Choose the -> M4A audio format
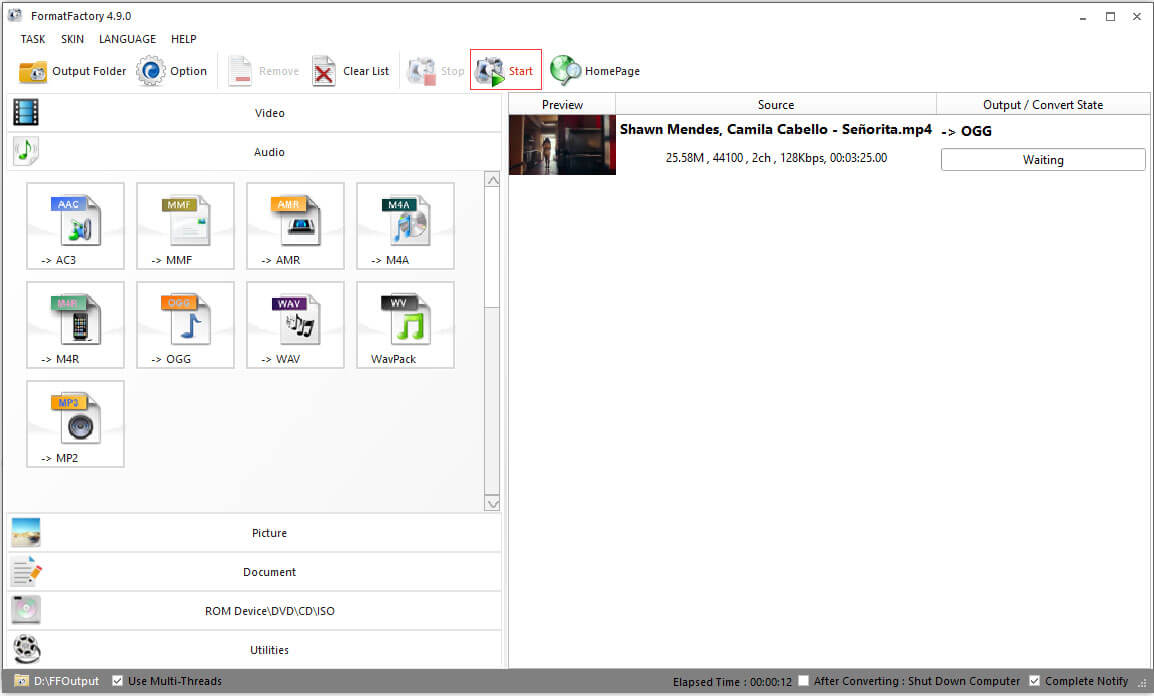Viewport: 1154px width, 696px height. (x=406, y=226)
